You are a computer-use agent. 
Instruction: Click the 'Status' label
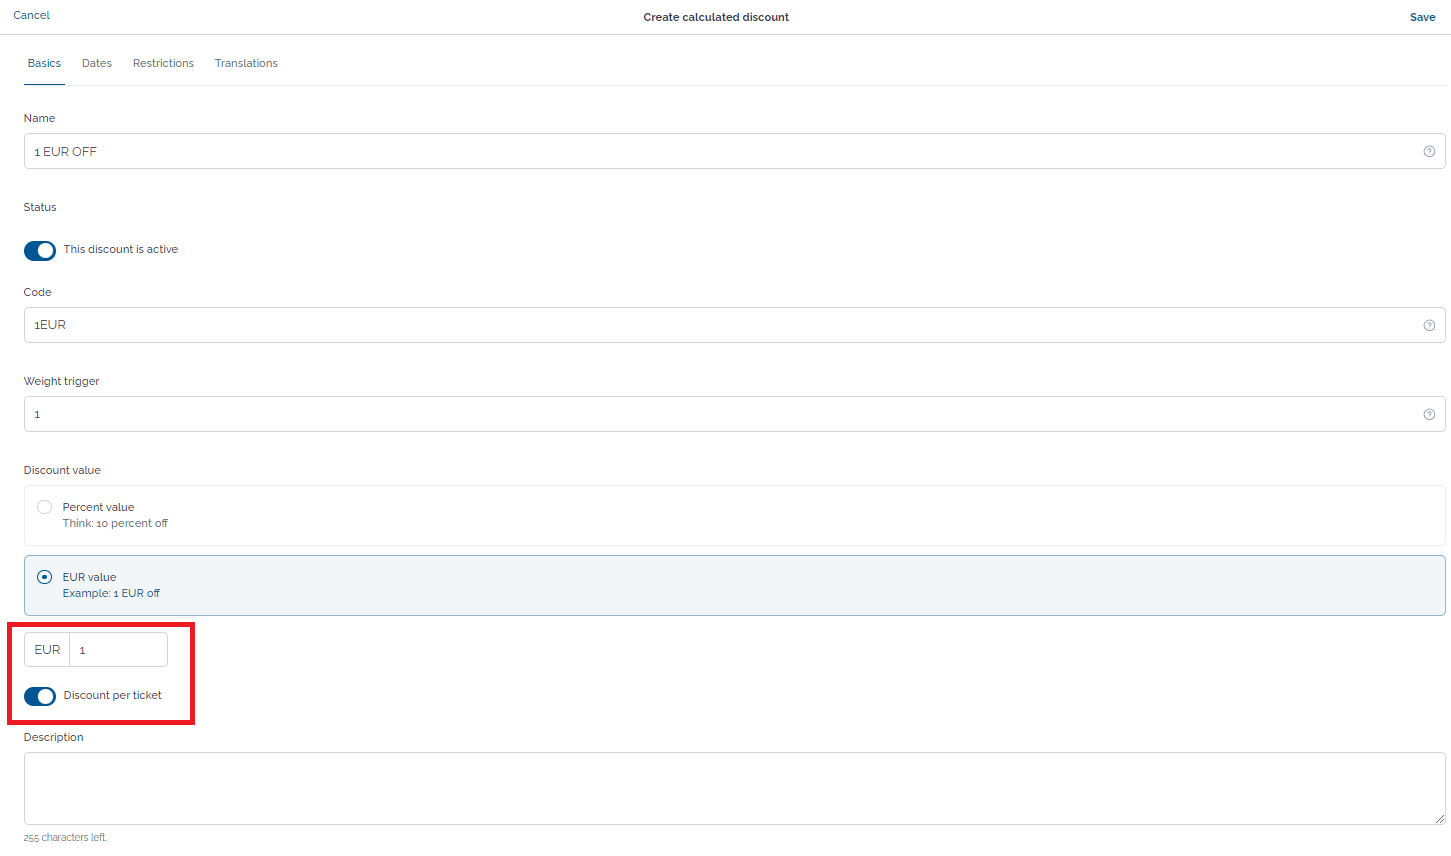point(40,207)
